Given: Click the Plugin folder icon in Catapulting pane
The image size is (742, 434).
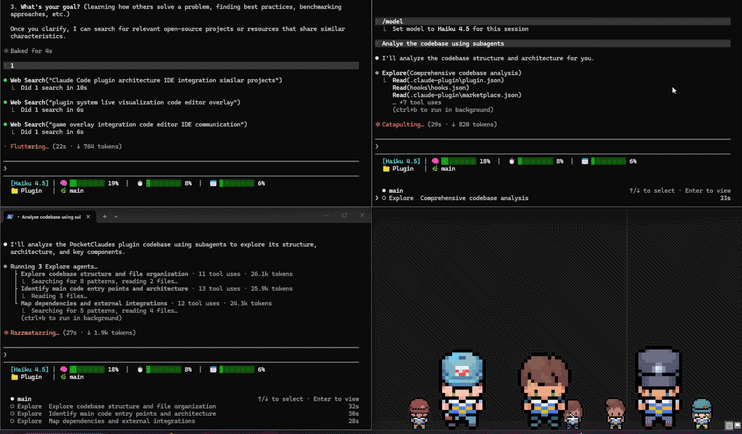Looking at the screenshot, I should click(x=386, y=169).
